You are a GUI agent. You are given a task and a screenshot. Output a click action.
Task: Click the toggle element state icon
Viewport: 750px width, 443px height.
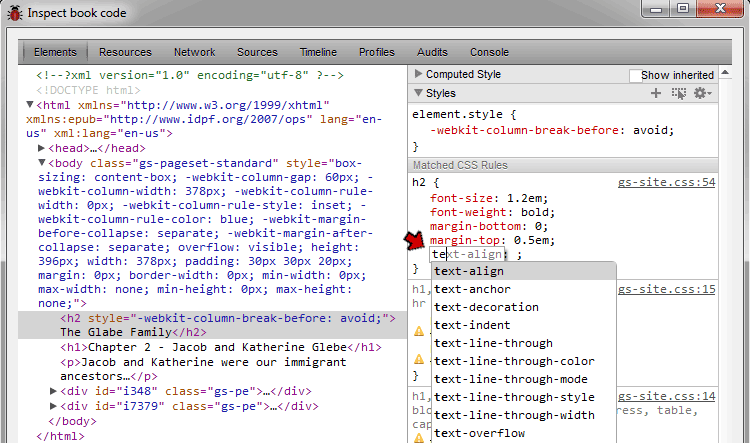click(680, 93)
